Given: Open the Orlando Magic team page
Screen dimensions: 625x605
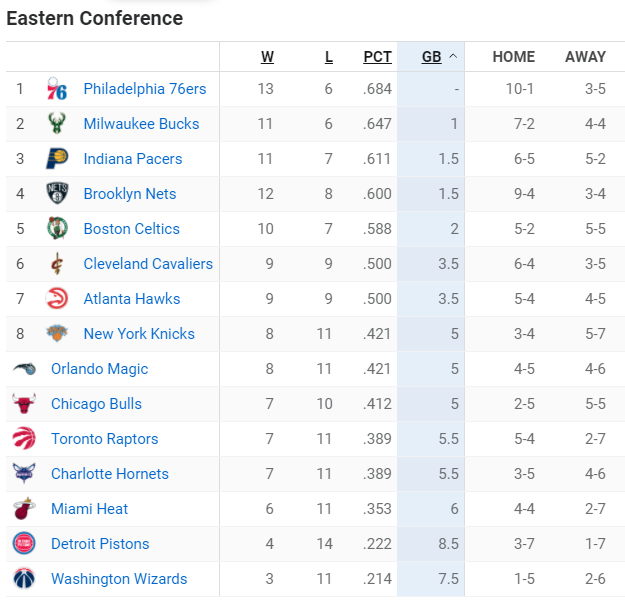Looking at the screenshot, I should tap(99, 369).
